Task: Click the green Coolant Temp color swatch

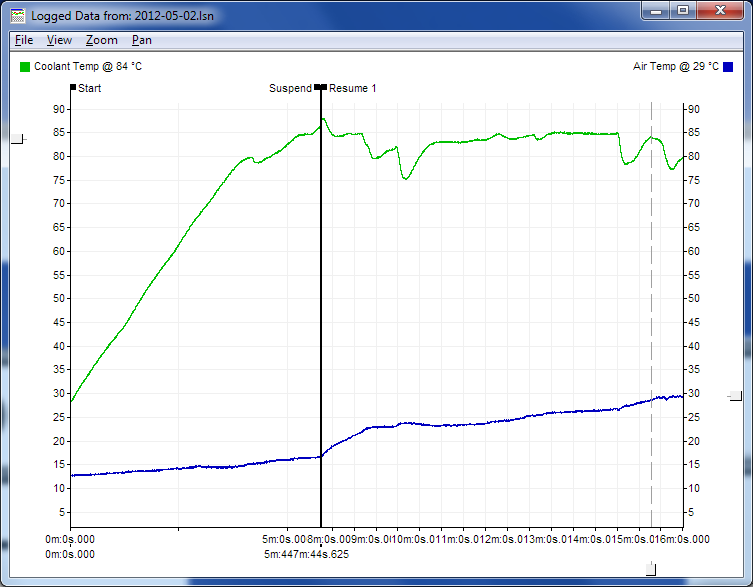Action: 24,67
